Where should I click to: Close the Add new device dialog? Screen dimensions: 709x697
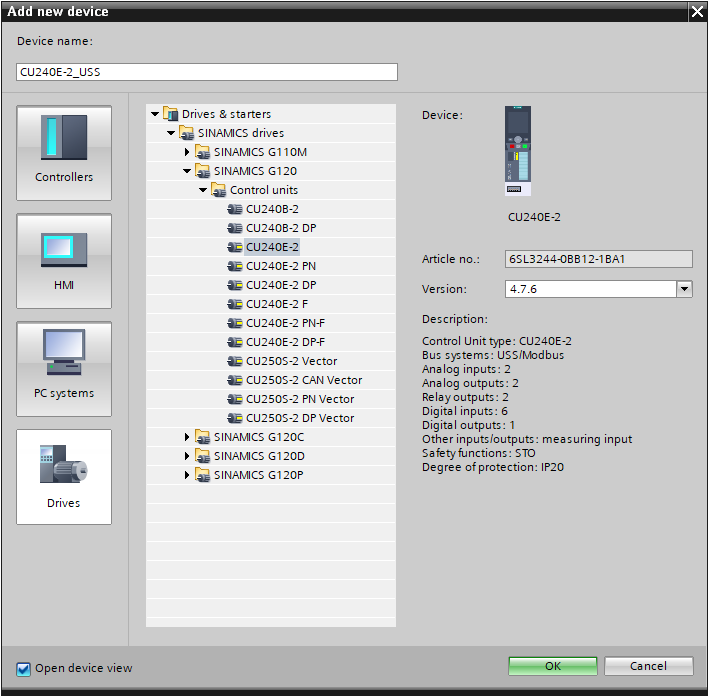(697, 11)
